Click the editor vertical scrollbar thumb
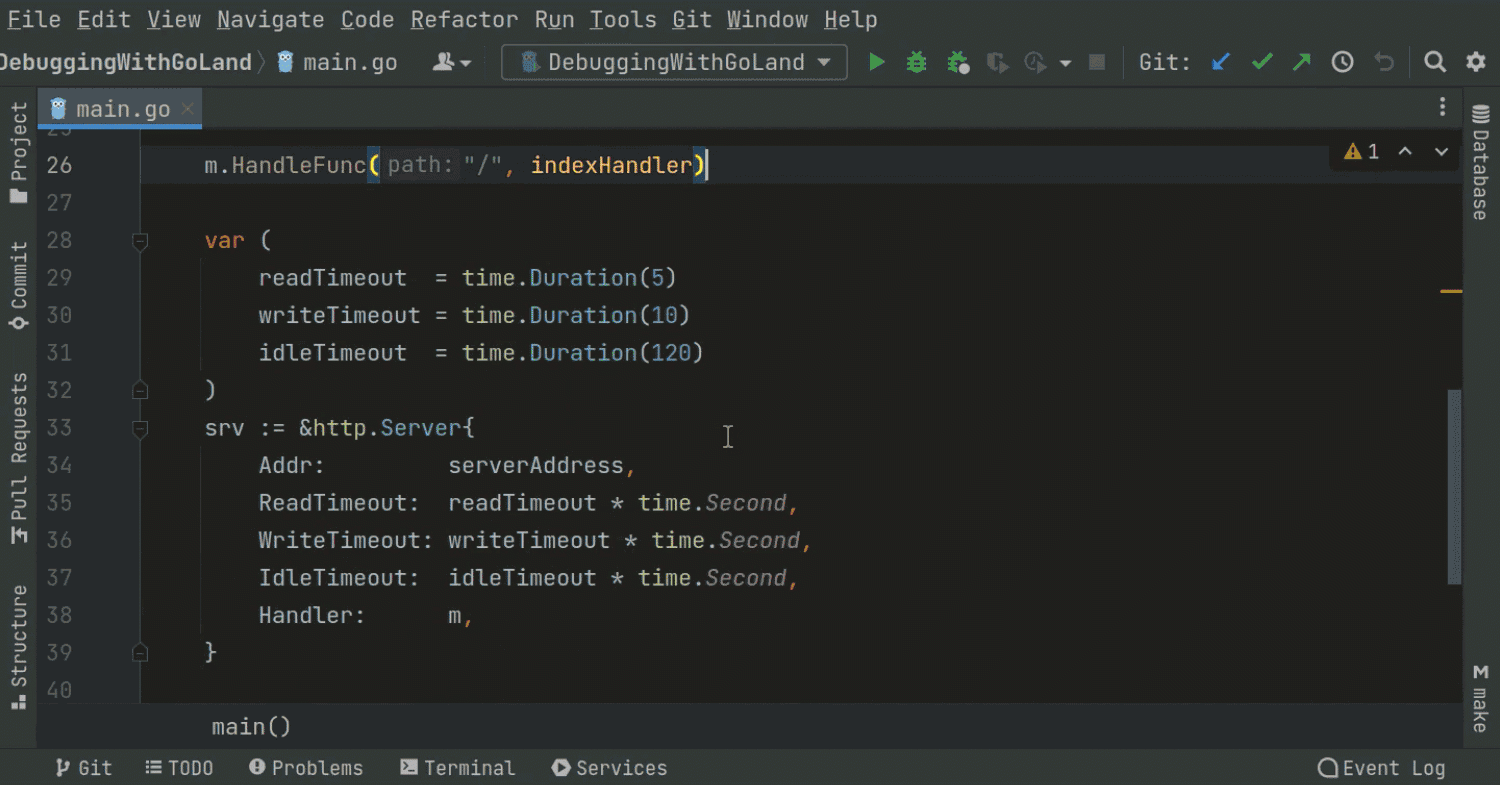 tap(1454, 486)
